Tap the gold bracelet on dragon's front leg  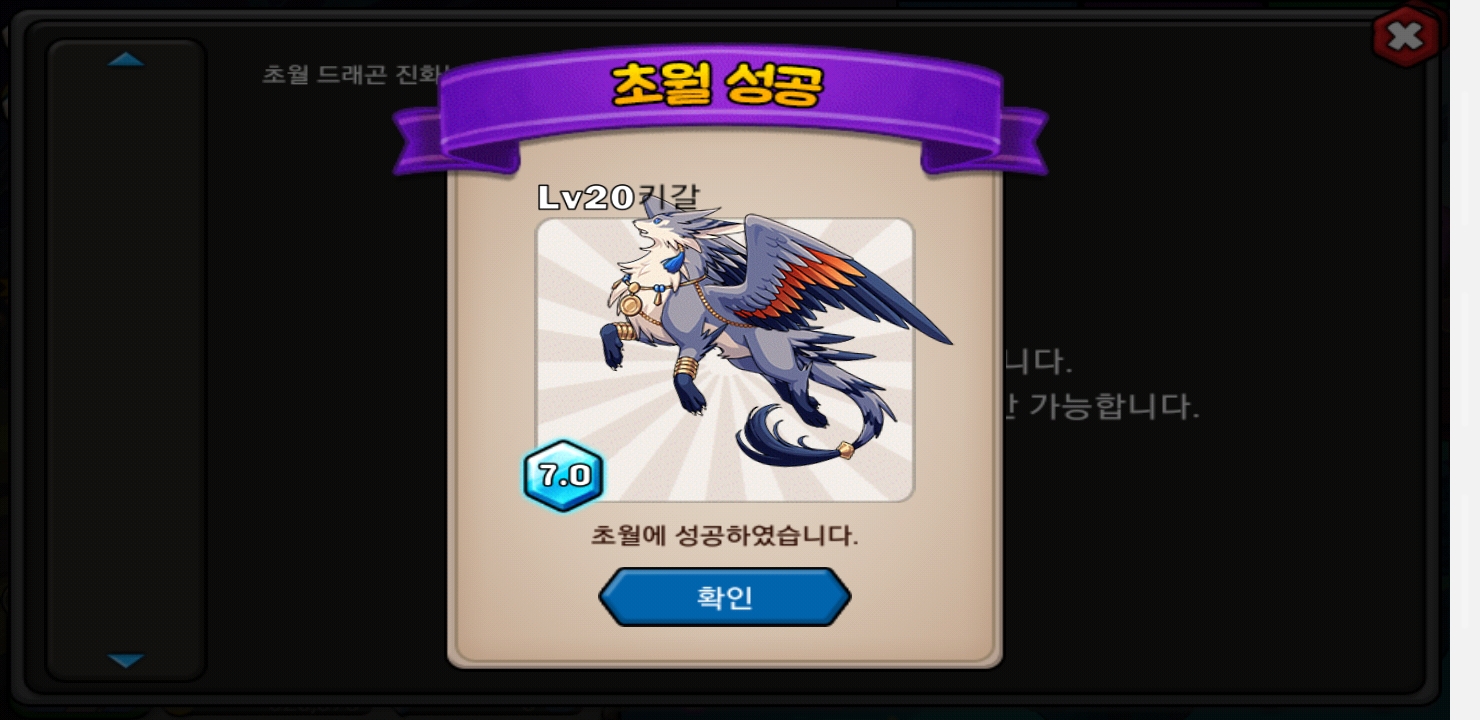coord(688,366)
